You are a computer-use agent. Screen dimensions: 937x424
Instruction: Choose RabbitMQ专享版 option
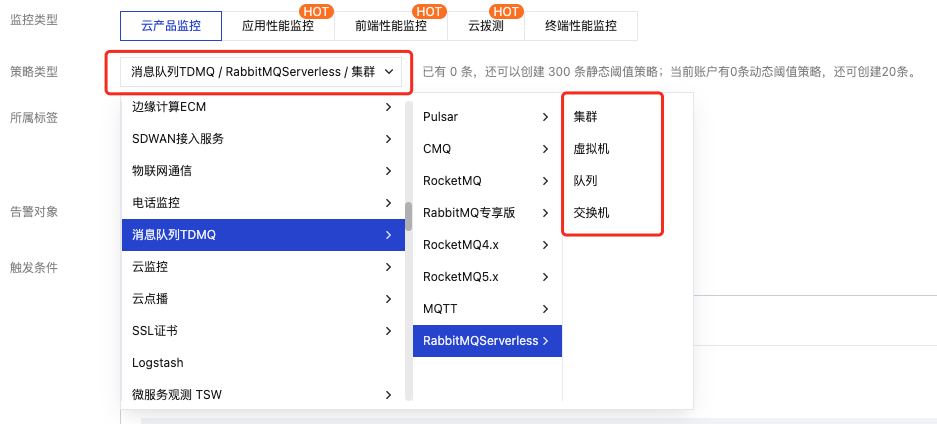coord(487,213)
